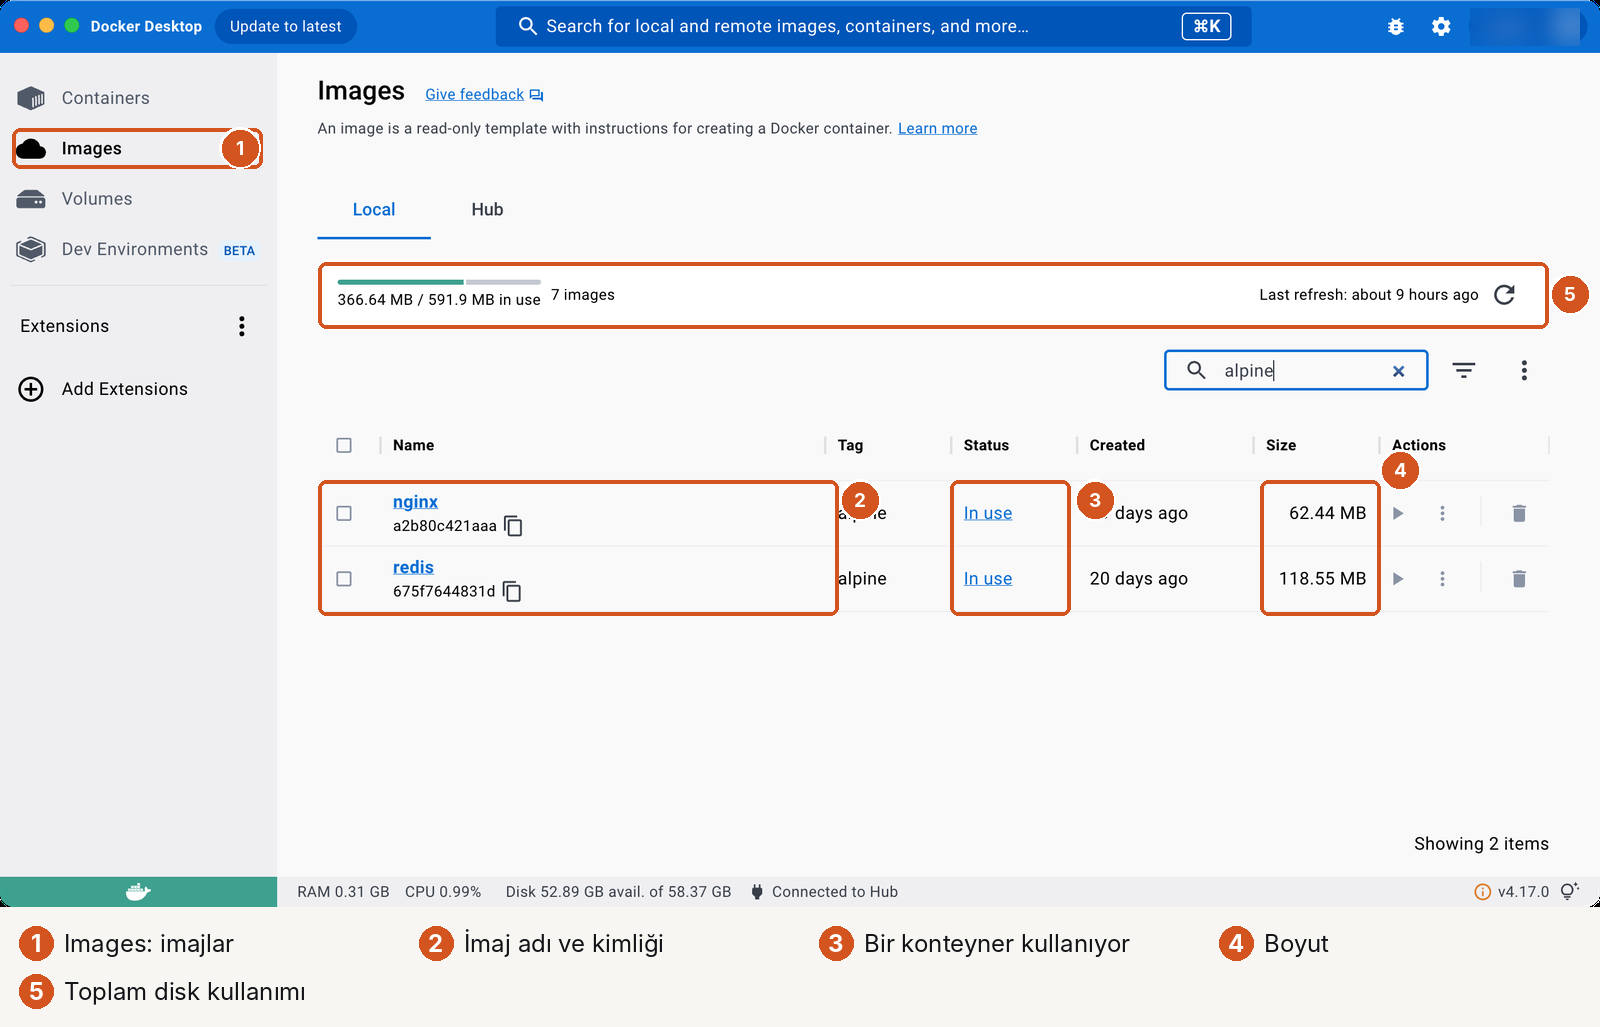1600x1027 pixels.
Task: Copy the nginx image ID
Action: (513, 526)
